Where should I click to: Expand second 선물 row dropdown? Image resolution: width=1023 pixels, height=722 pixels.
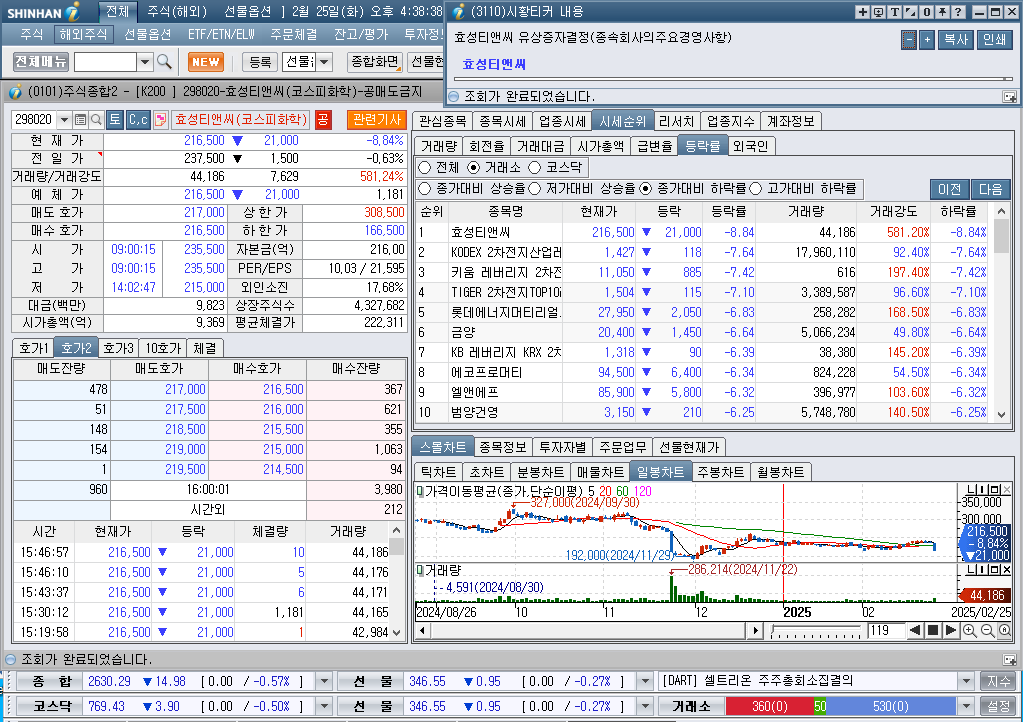pos(645,706)
